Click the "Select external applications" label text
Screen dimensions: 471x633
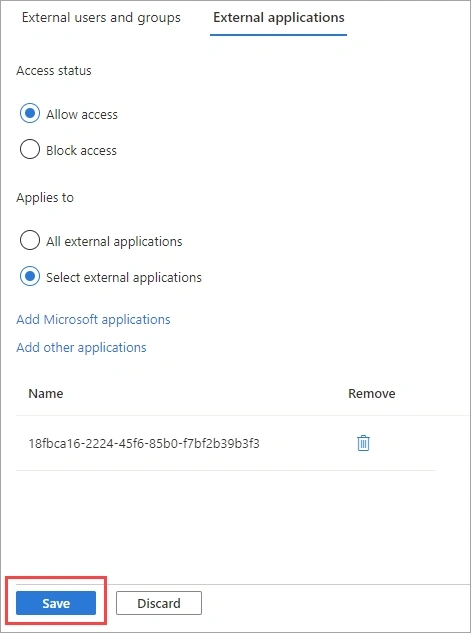click(x=124, y=277)
